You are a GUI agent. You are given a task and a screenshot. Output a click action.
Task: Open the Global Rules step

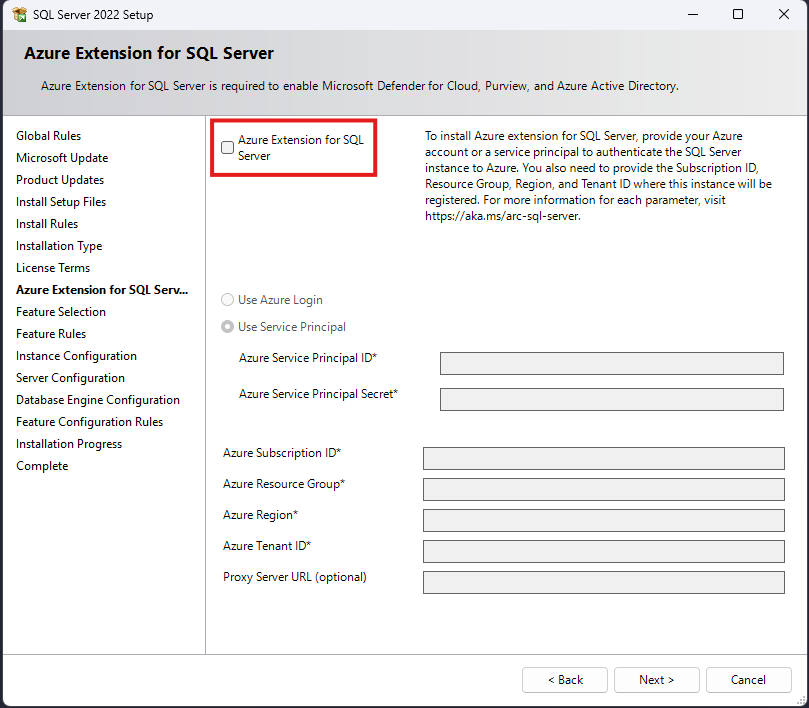tap(48, 136)
